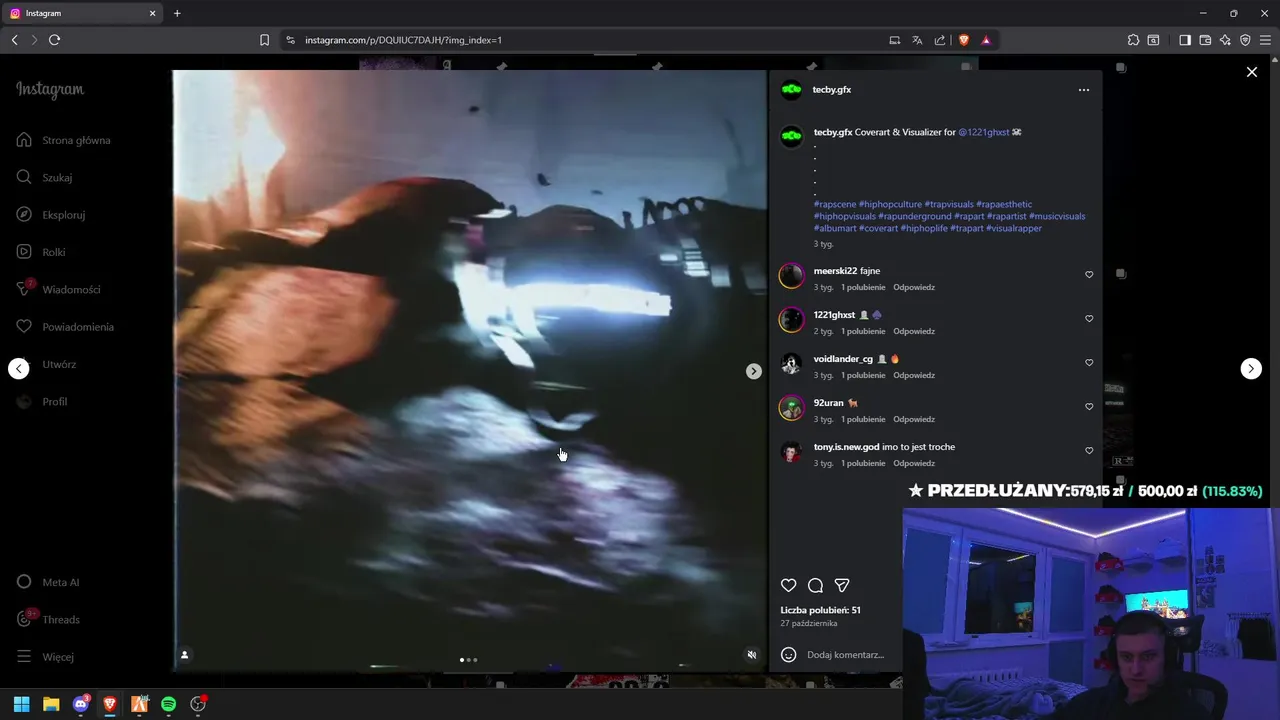Select the Instagram browser tab
Viewport: 1280px width, 720px height.
(82, 13)
